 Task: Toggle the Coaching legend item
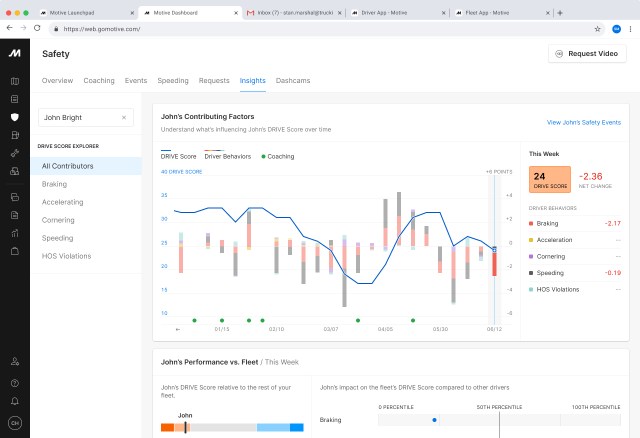click(278, 156)
